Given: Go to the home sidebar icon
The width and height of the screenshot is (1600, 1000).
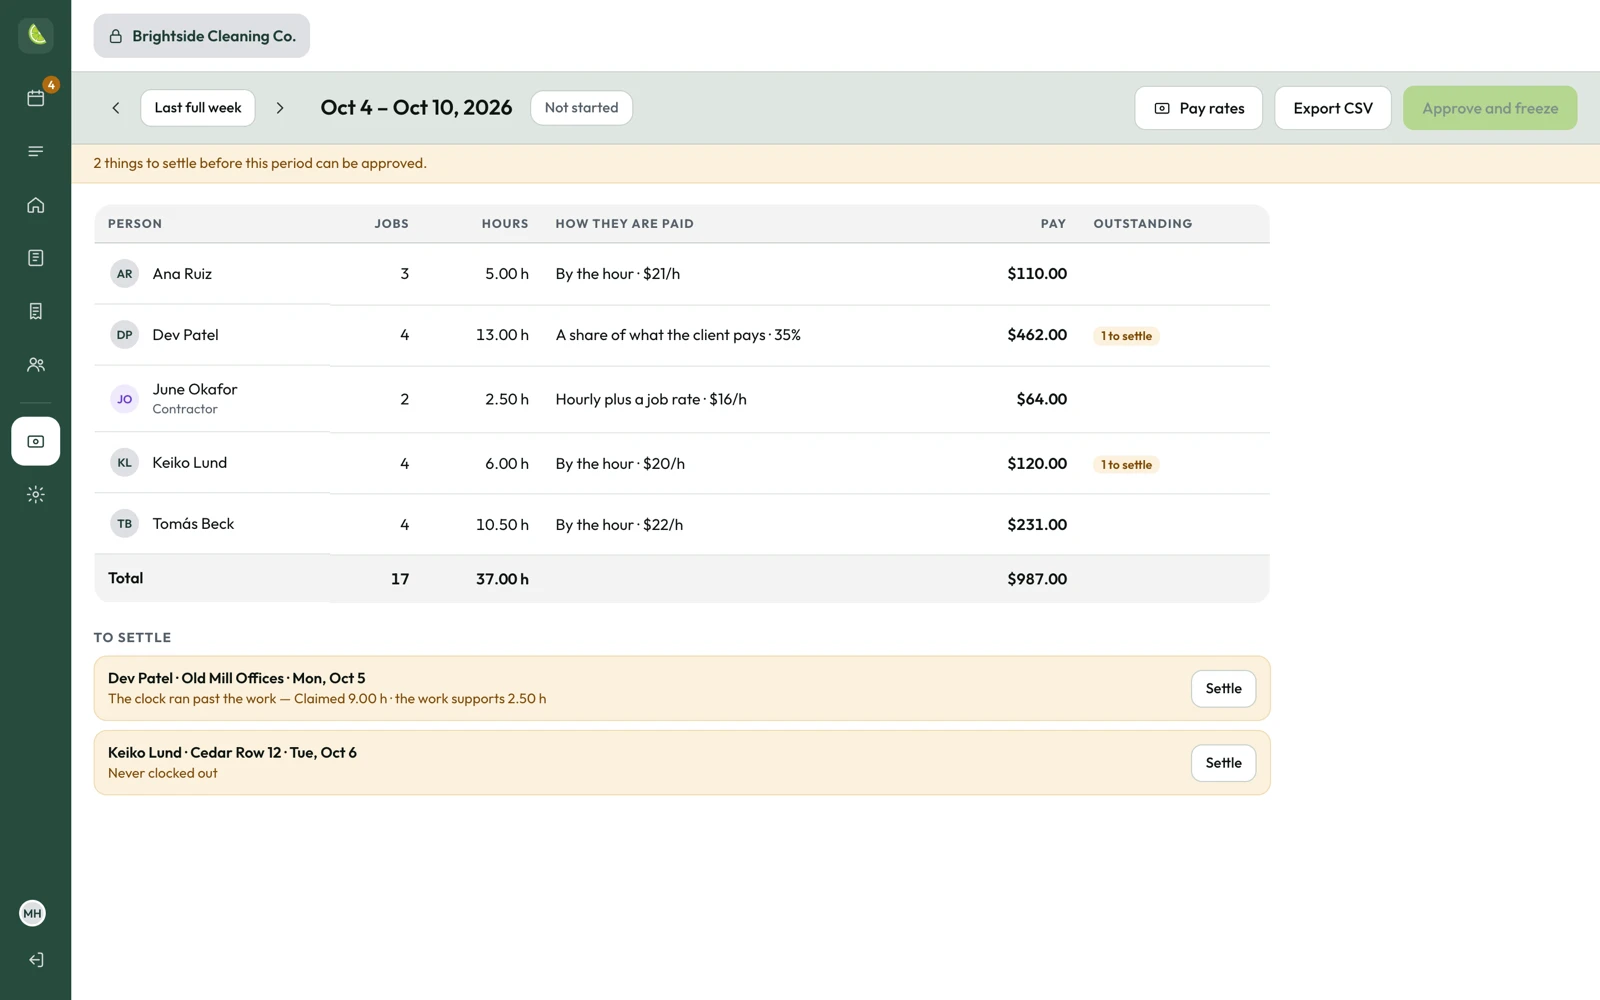Looking at the screenshot, I should click(x=36, y=205).
